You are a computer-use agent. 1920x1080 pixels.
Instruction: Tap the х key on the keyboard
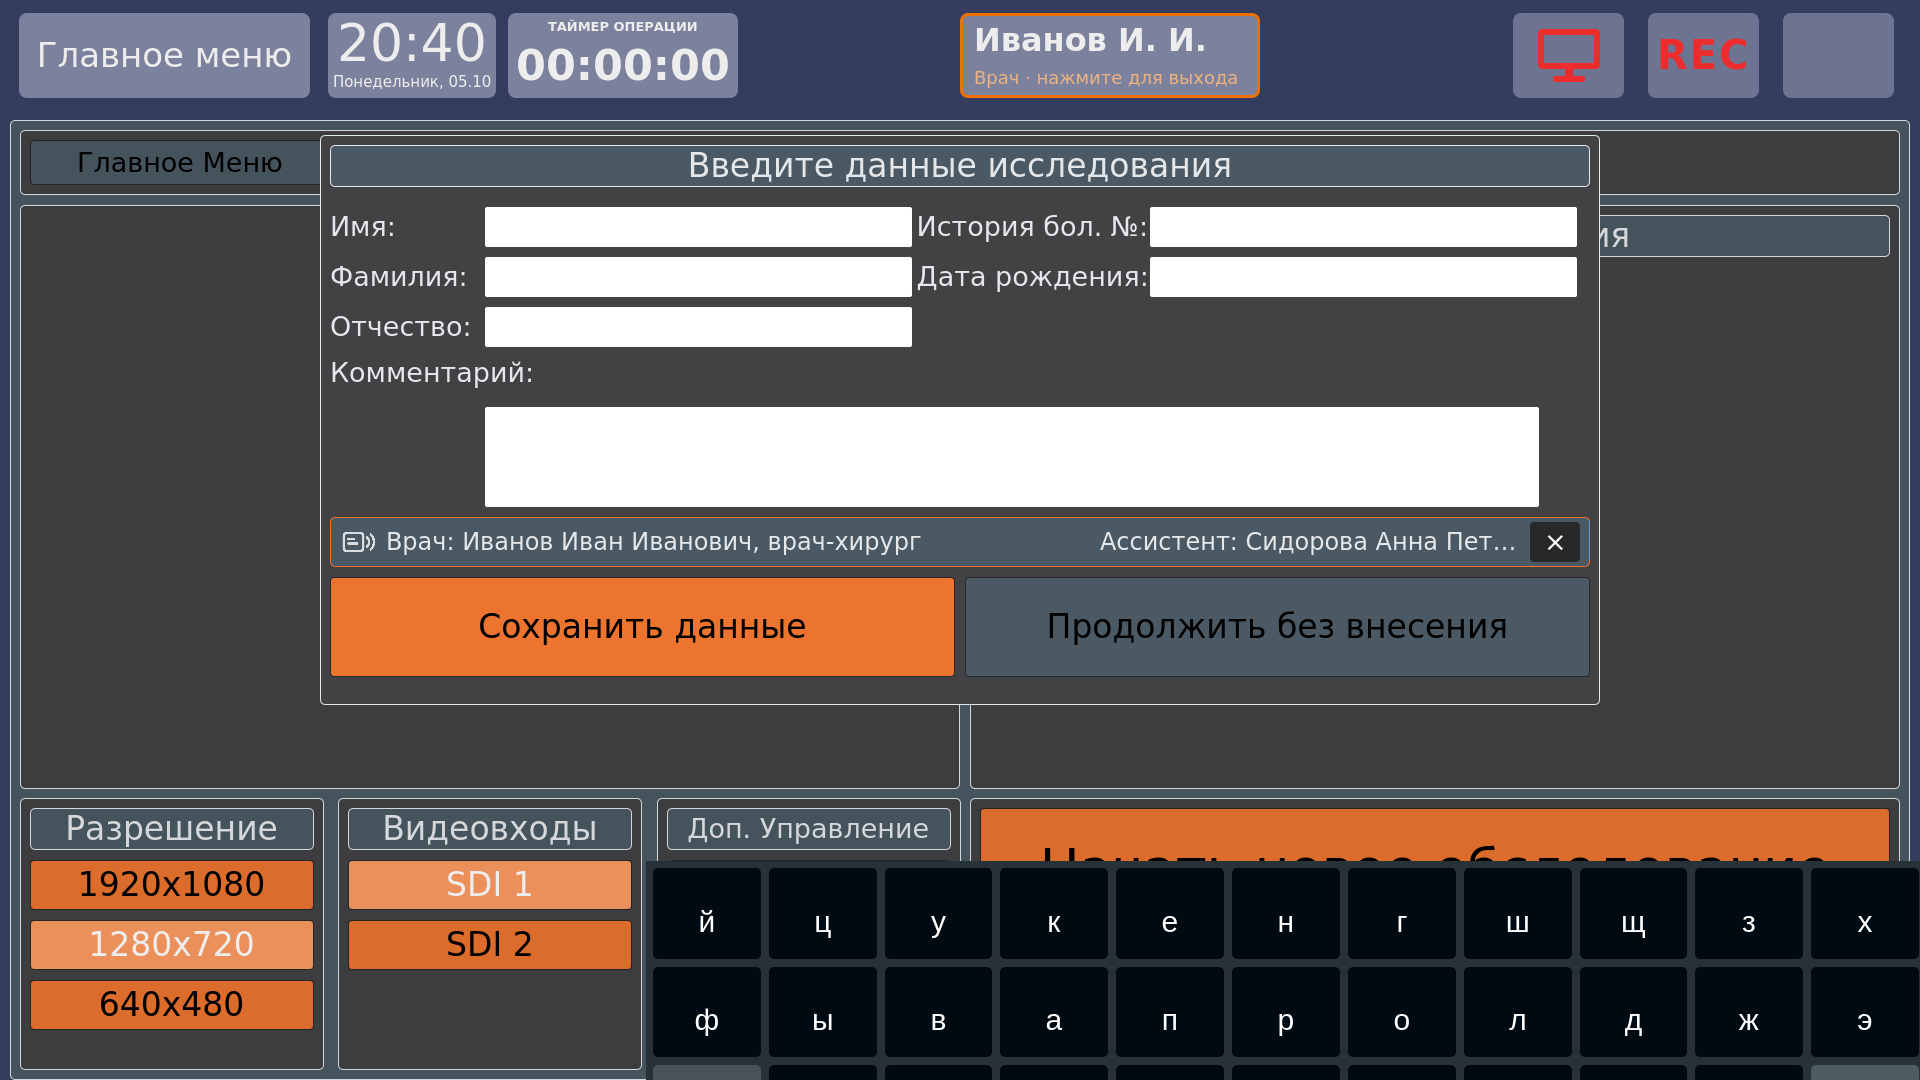tap(1865, 913)
